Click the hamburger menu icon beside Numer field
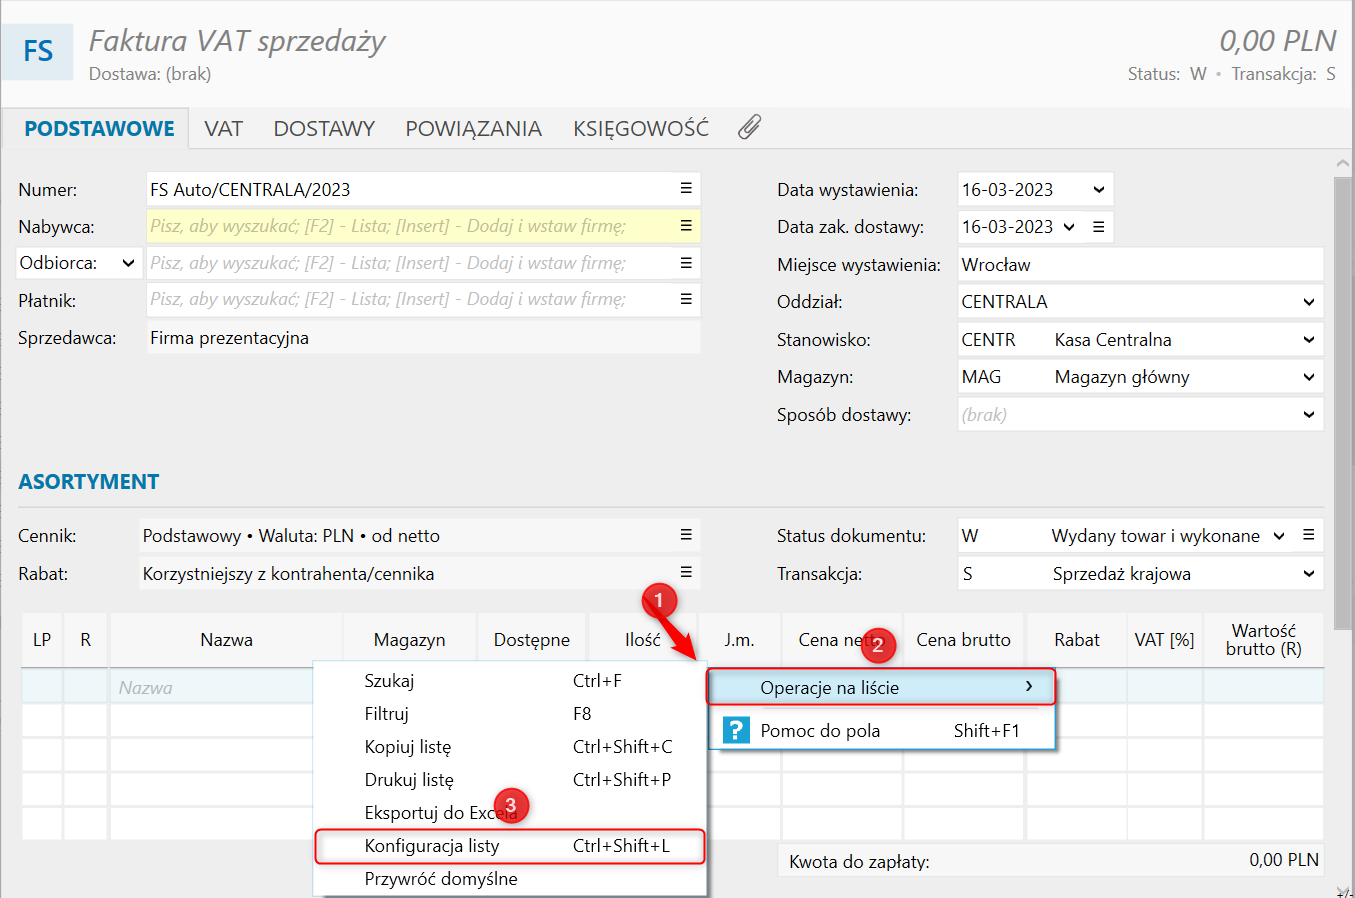Image resolution: width=1355 pixels, height=898 pixels. [x=686, y=189]
